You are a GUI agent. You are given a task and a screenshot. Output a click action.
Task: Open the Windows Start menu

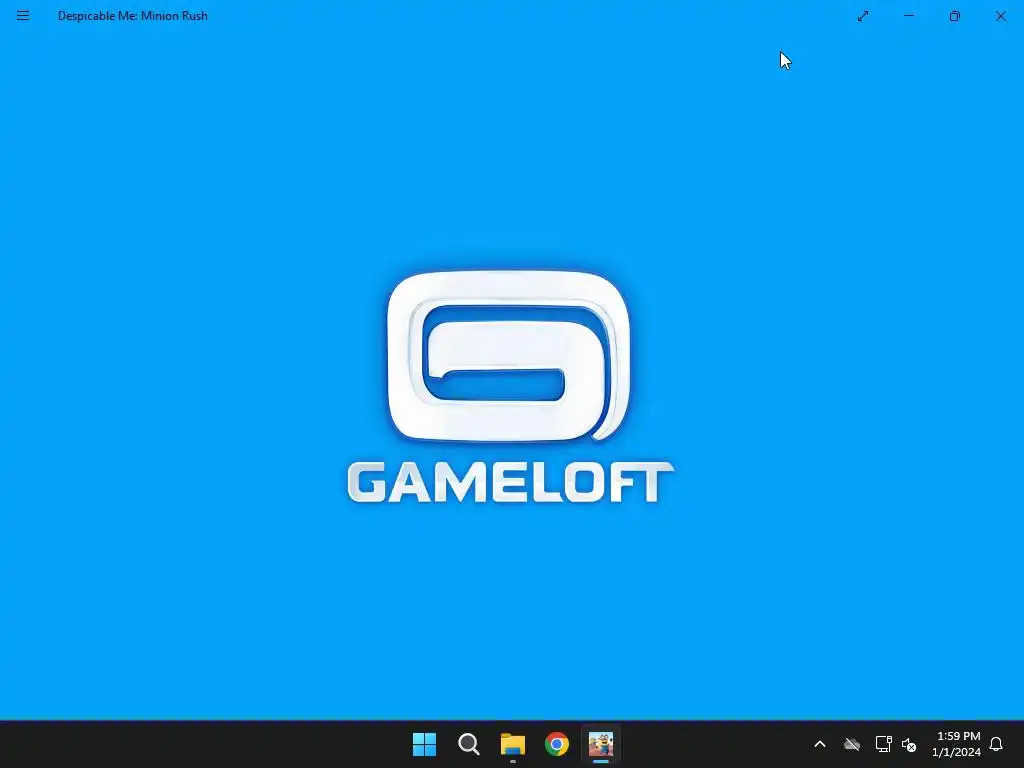tap(424, 744)
